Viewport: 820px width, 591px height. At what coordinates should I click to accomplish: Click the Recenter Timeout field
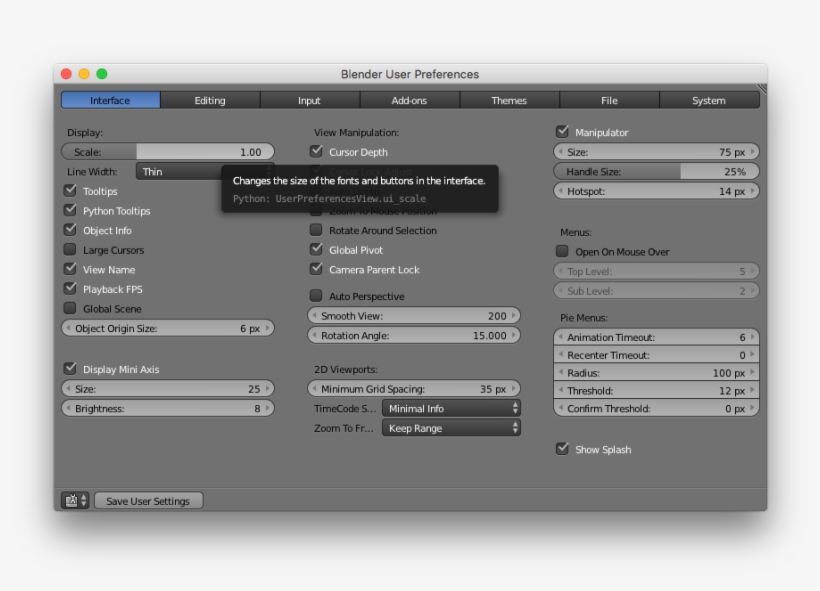[x=656, y=355]
